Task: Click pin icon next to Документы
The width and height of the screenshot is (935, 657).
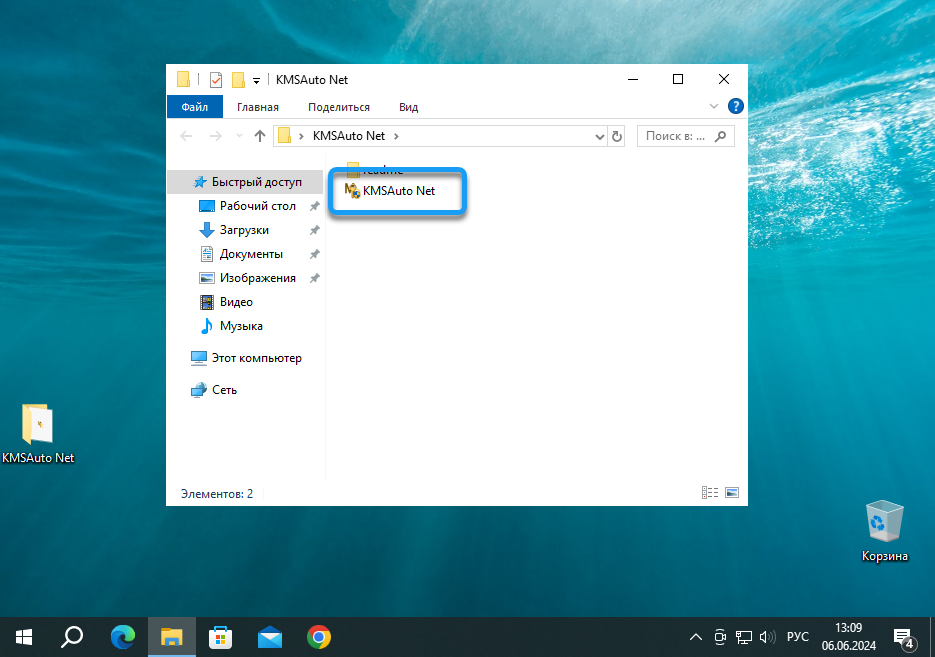Action: pyautogui.click(x=314, y=254)
